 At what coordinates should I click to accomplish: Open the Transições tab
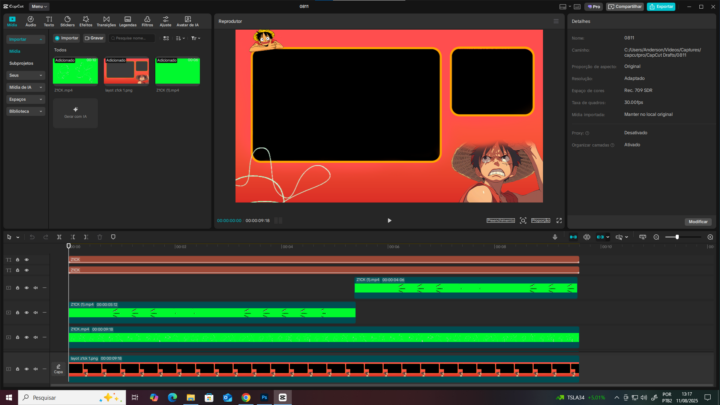[x=106, y=21]
